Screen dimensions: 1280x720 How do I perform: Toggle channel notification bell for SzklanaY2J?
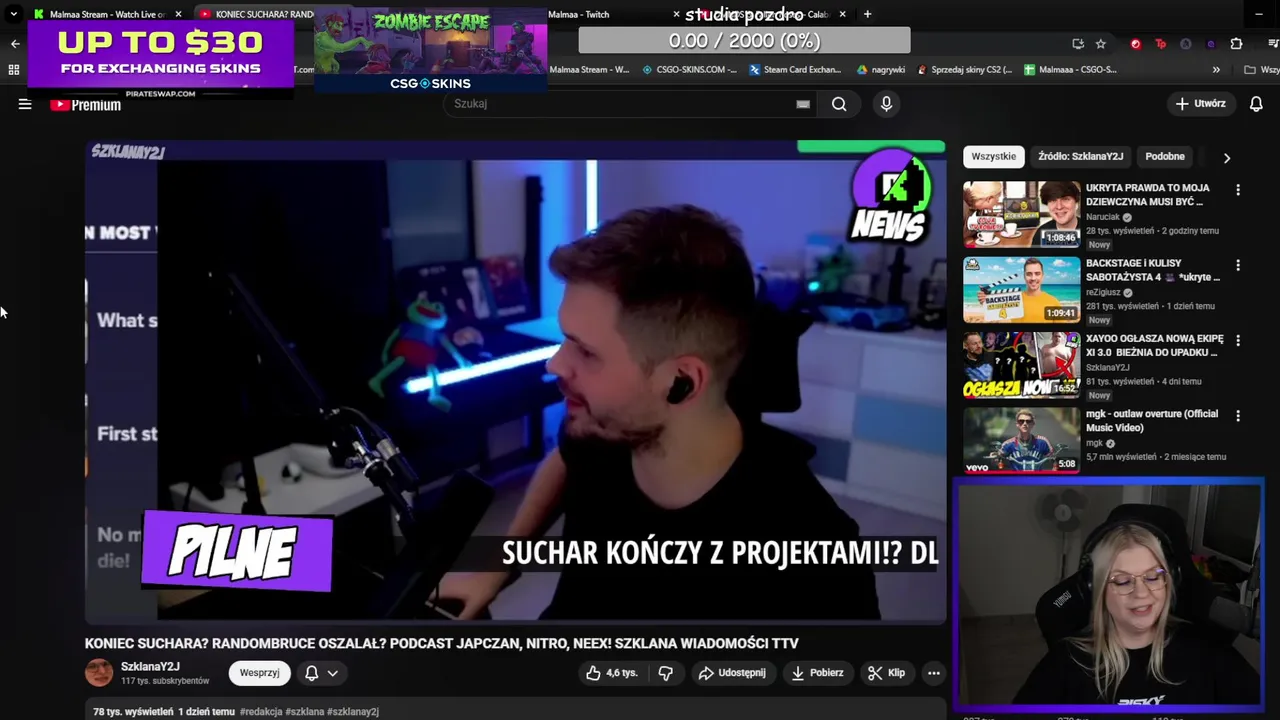[311, 673]
